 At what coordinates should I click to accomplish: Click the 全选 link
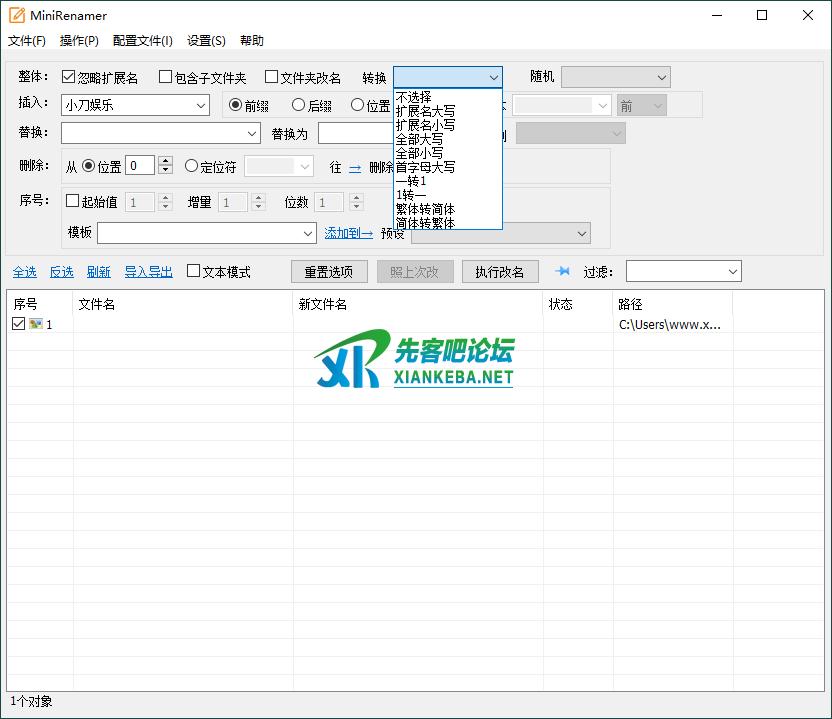coord(24,272)
